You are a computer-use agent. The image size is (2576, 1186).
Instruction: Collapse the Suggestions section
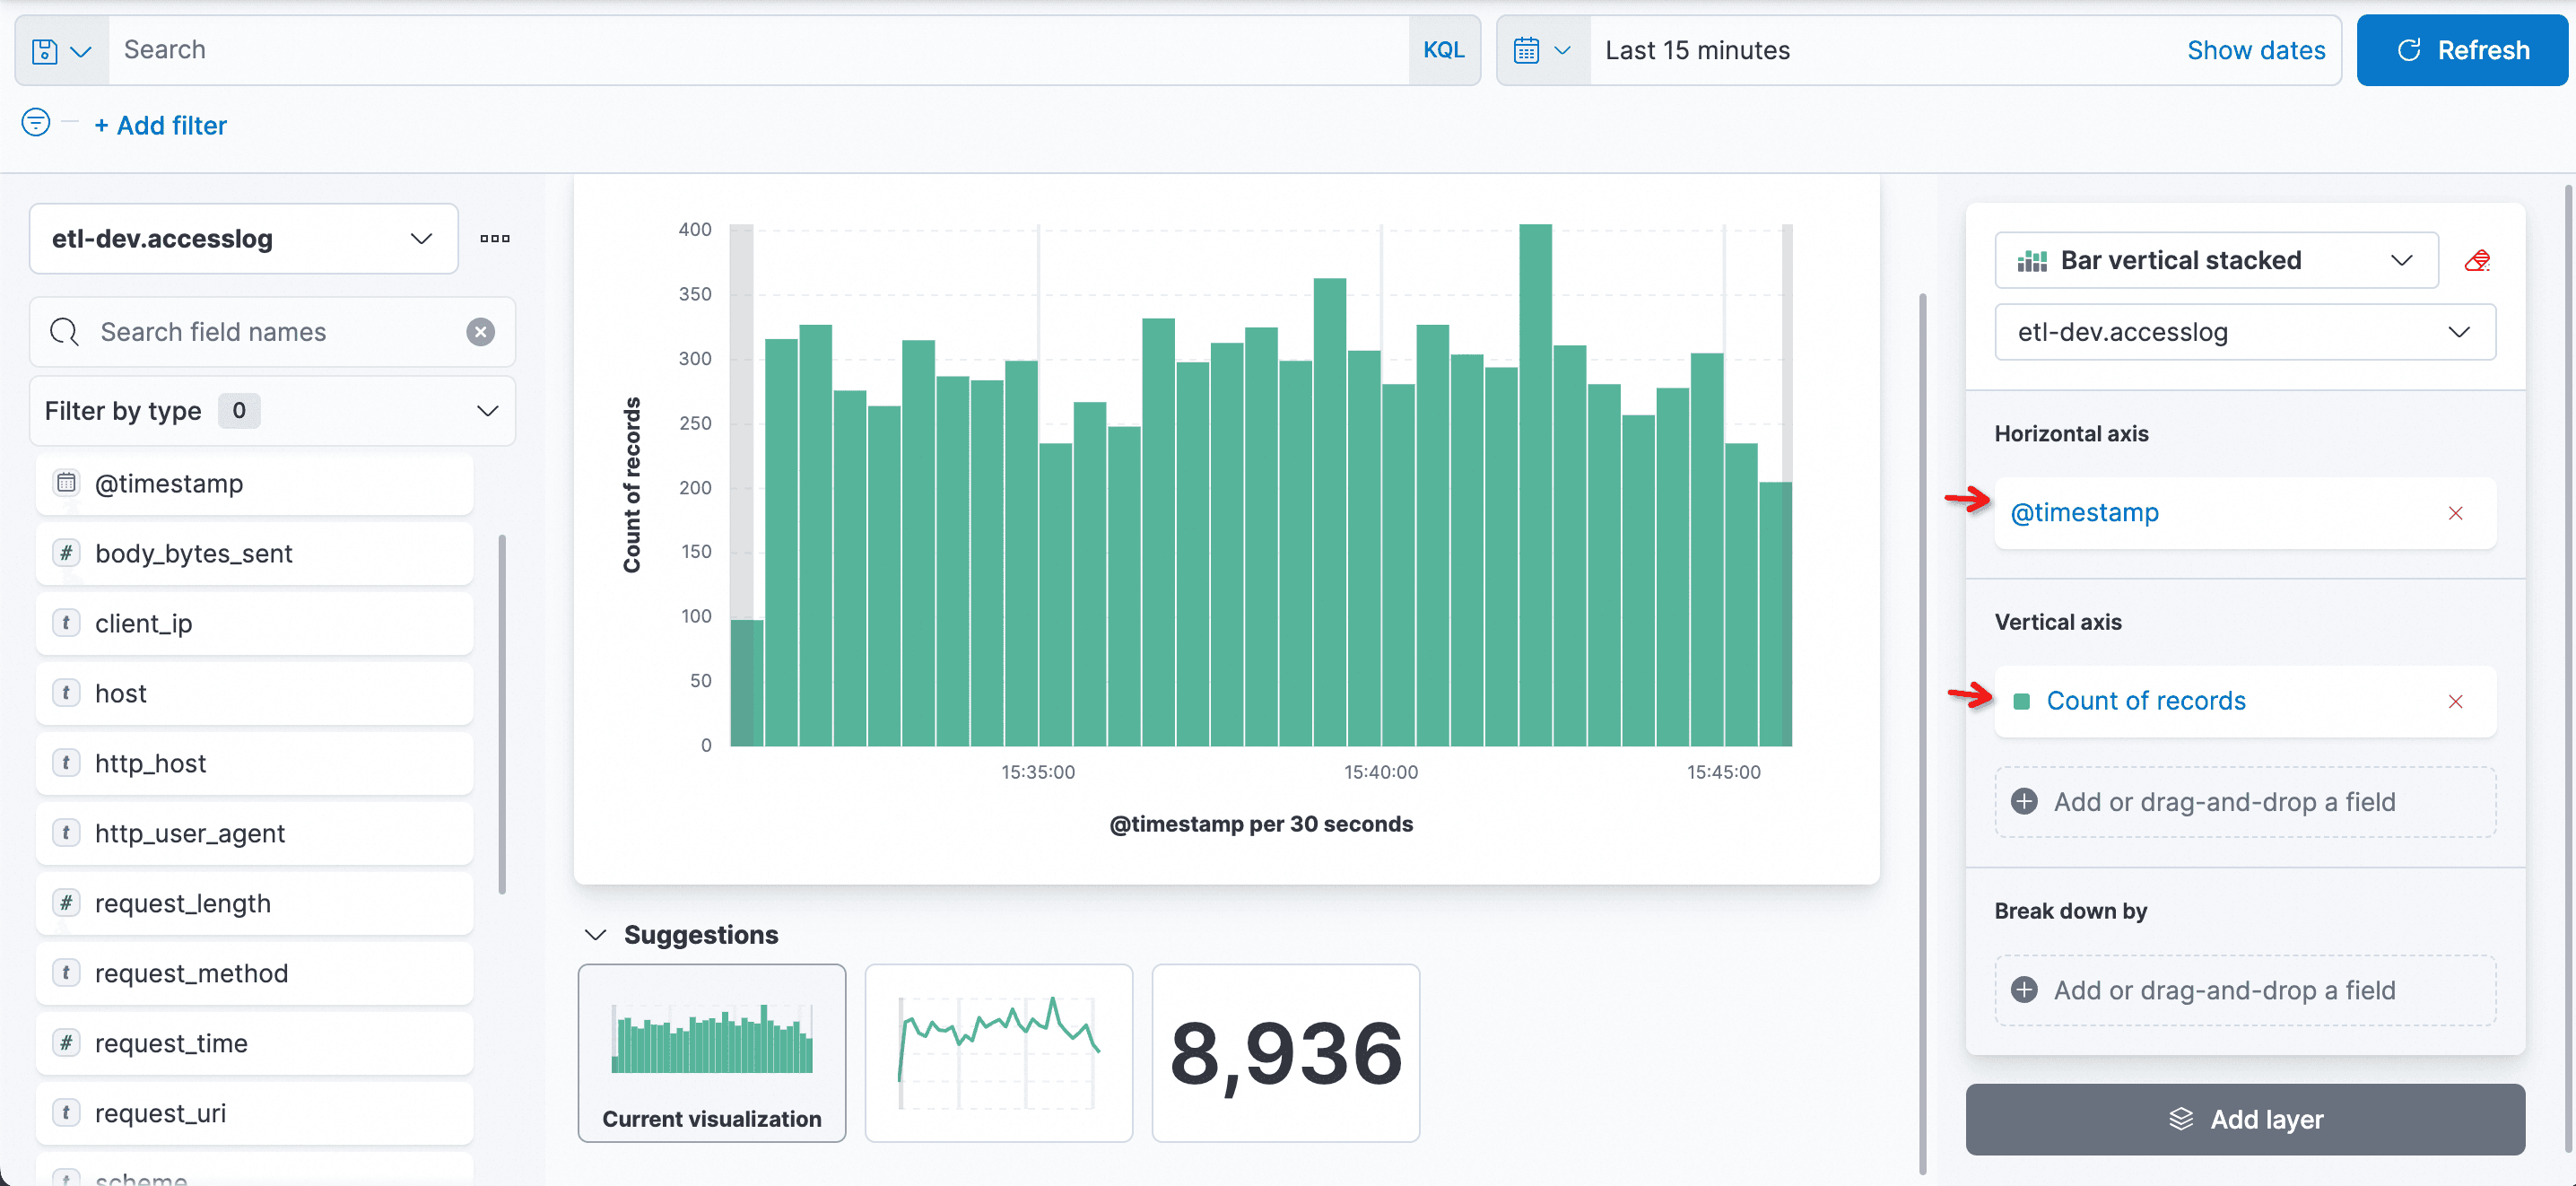(596, 934)
